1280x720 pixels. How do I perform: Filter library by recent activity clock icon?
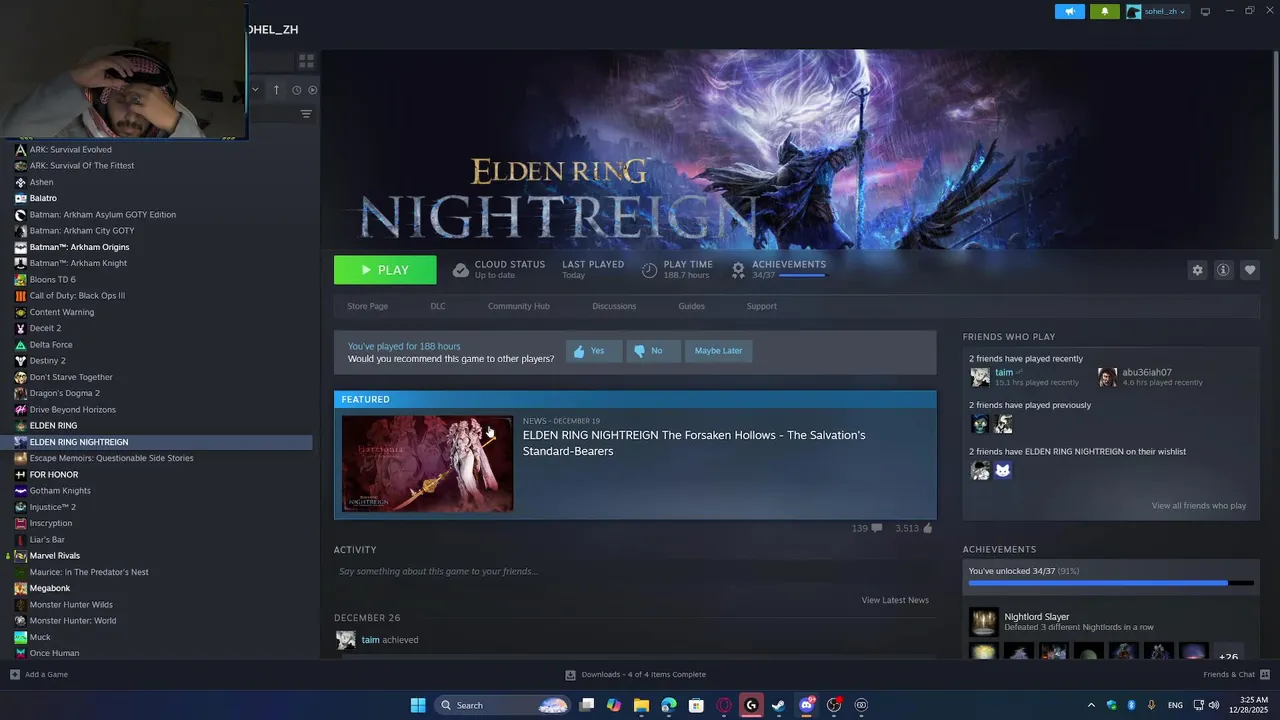click(296, 90)
